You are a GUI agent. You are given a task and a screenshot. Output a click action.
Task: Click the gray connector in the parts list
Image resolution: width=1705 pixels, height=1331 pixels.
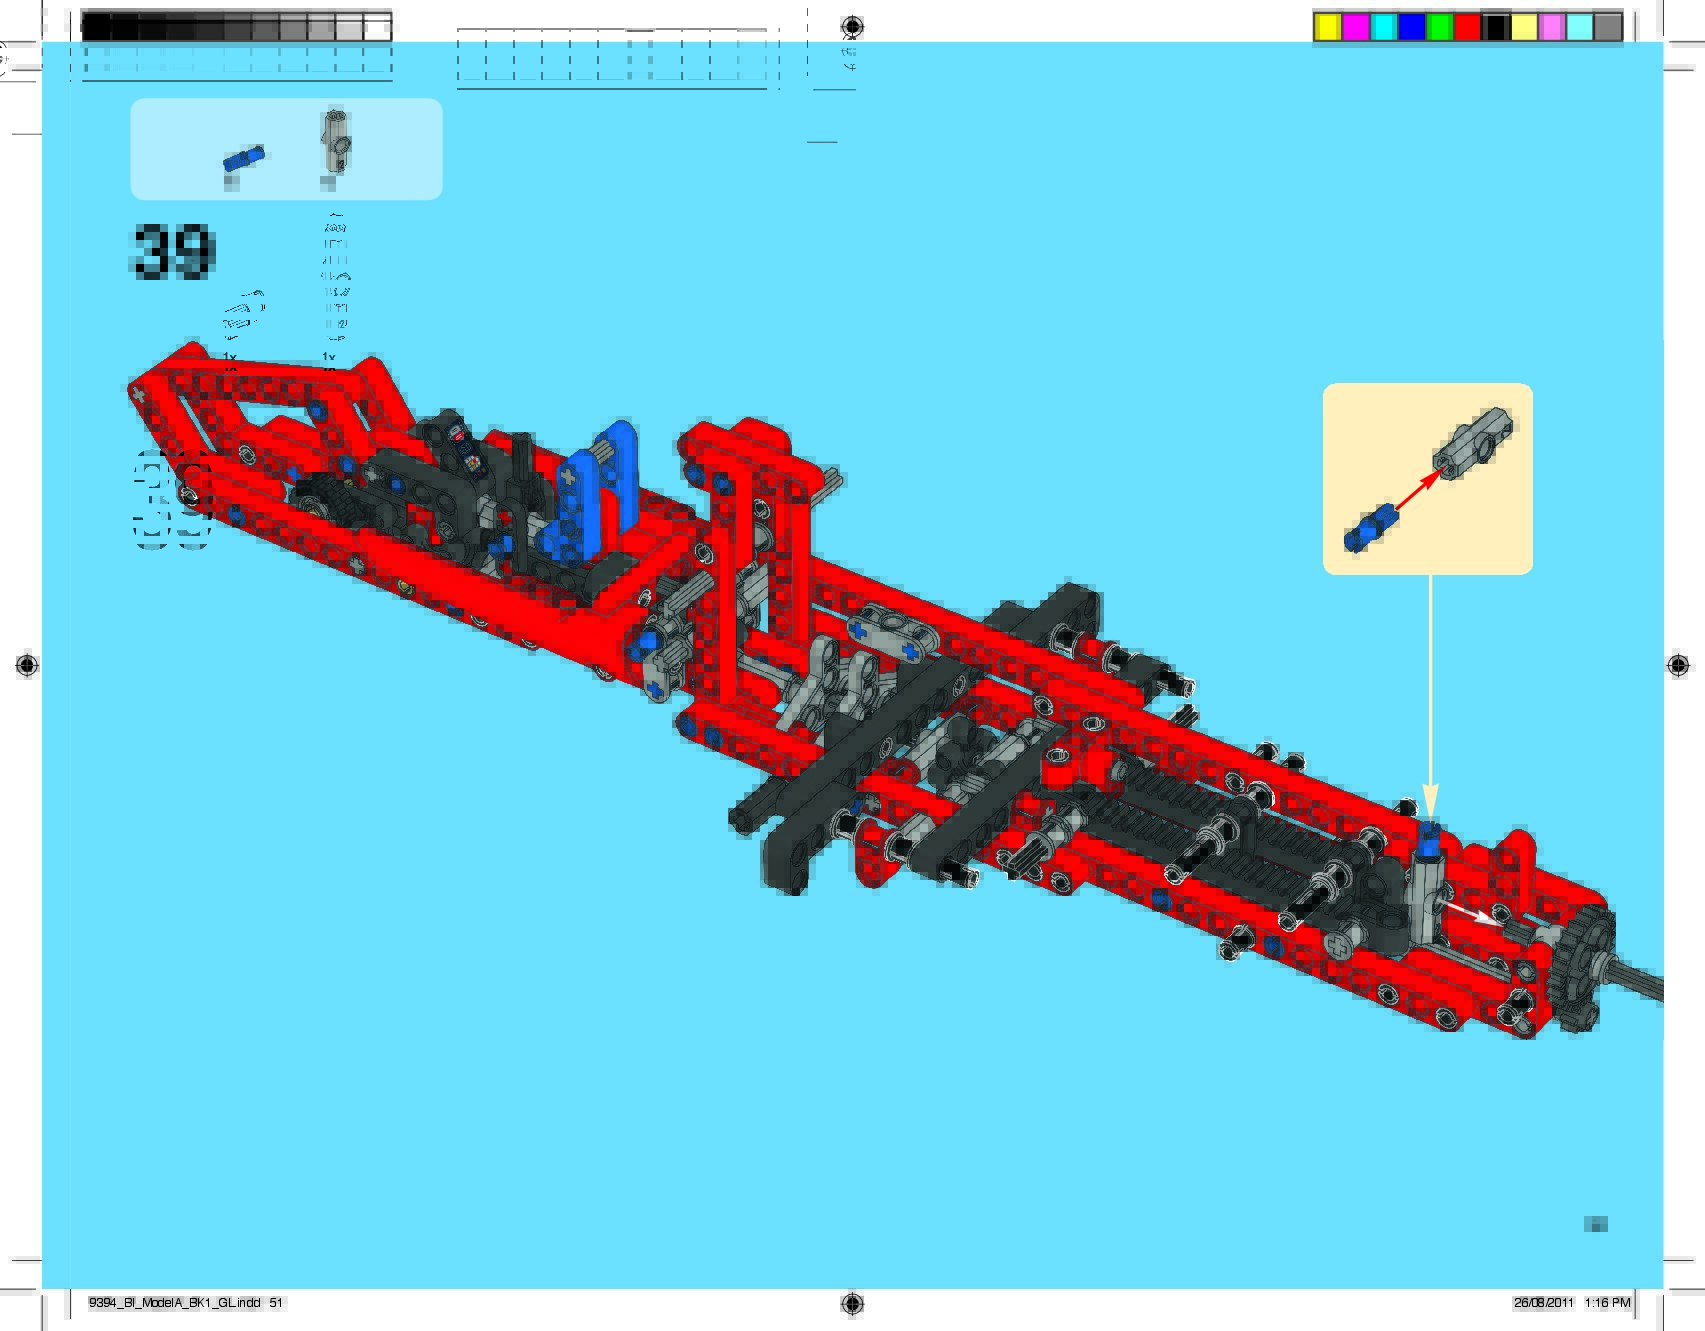(x=336, y=141)
